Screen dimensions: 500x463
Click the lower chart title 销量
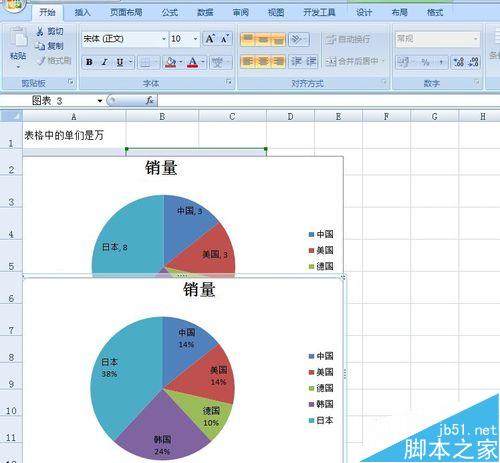(x=199, y=289)
